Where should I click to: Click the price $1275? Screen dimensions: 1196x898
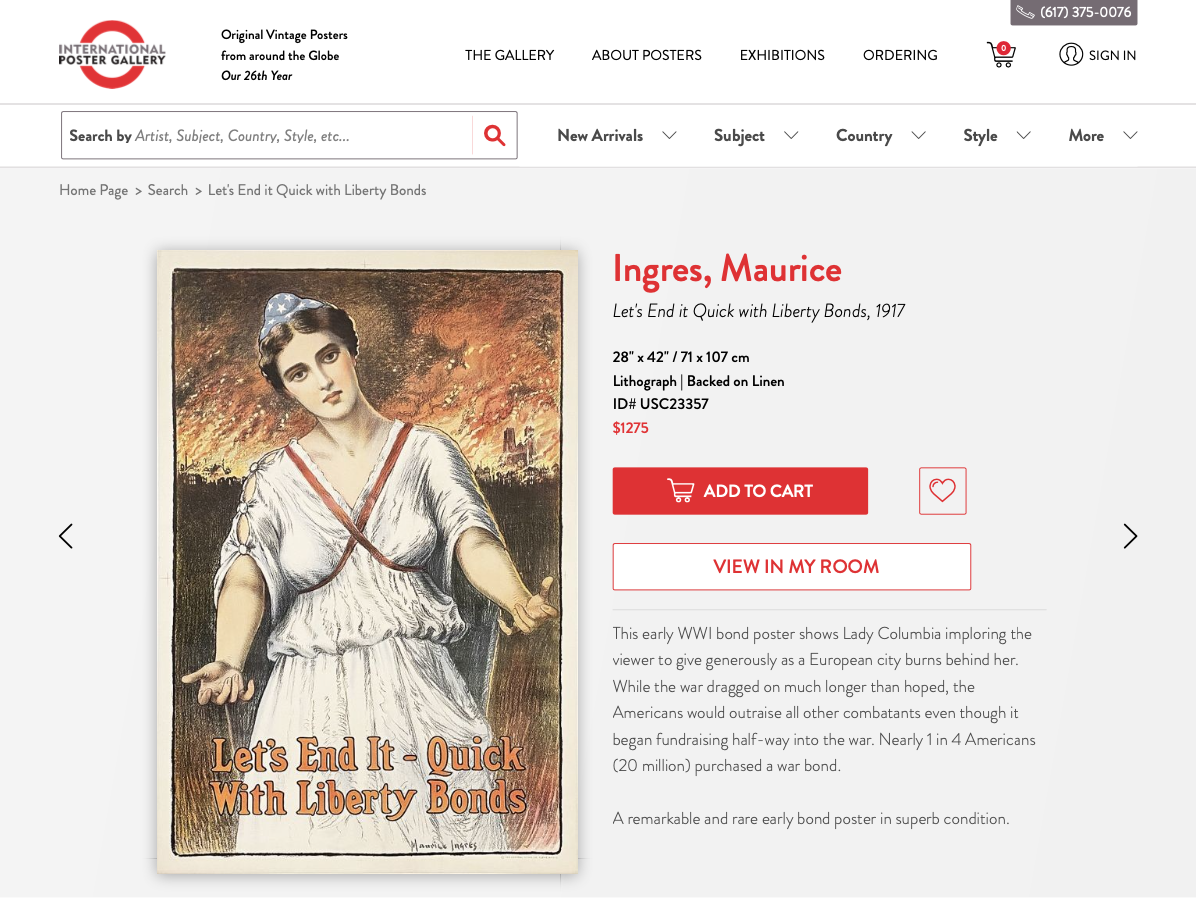coord(630,427)
